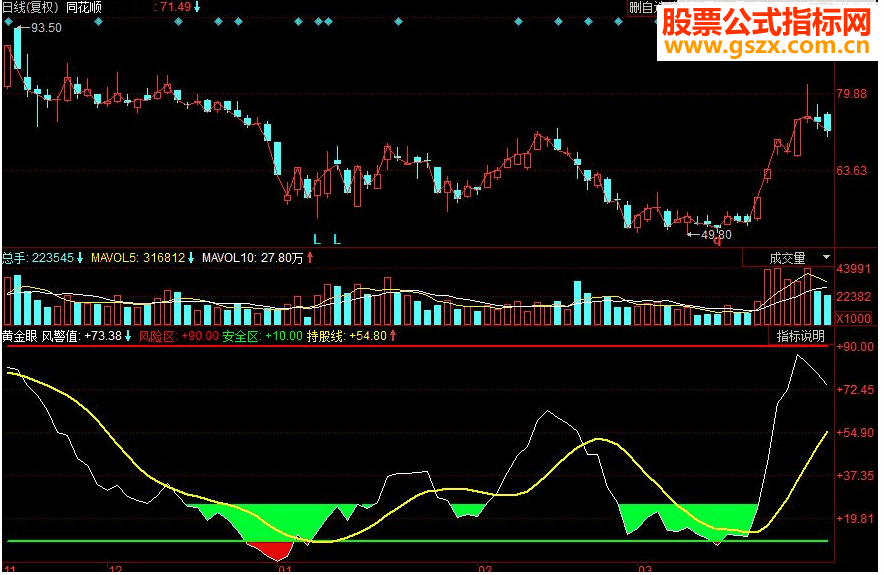This screenshot has height=575, width=884.
Task: Click the X1000 volume unit label
Action: (x=854, y=319)
